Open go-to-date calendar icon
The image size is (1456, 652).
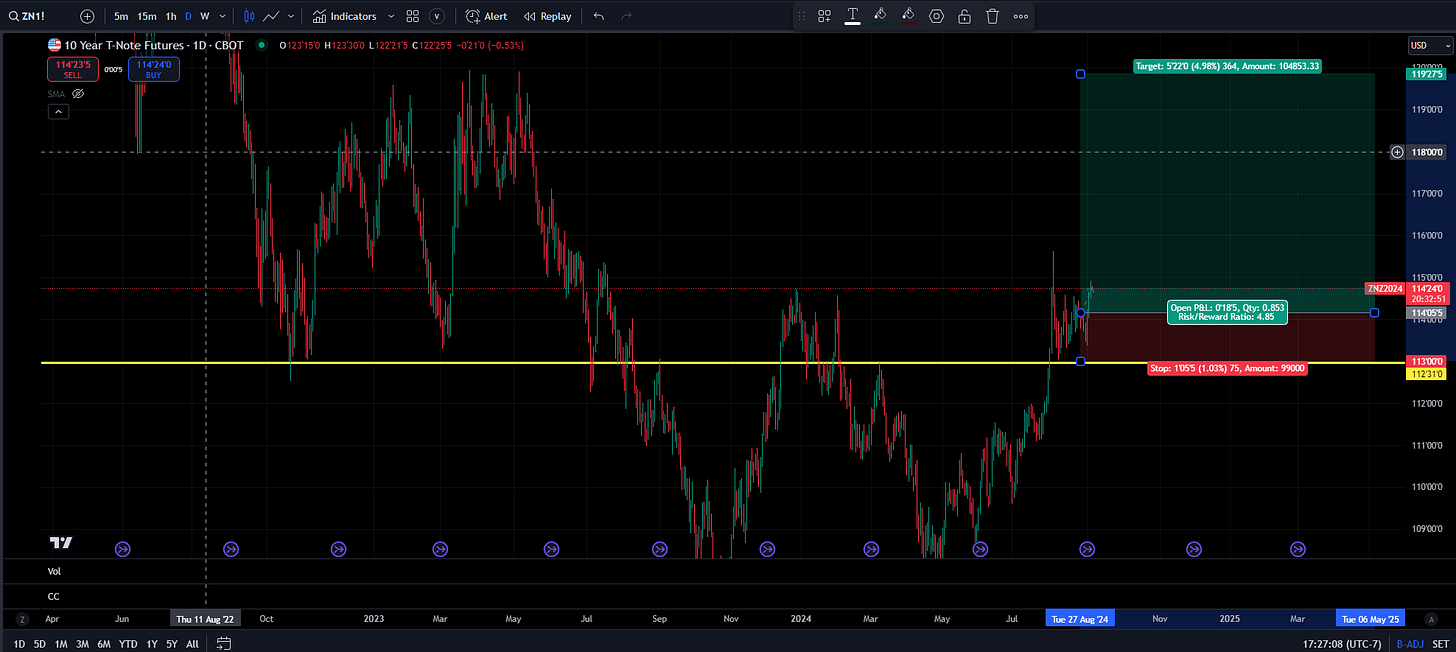click(x=223, y=643)
